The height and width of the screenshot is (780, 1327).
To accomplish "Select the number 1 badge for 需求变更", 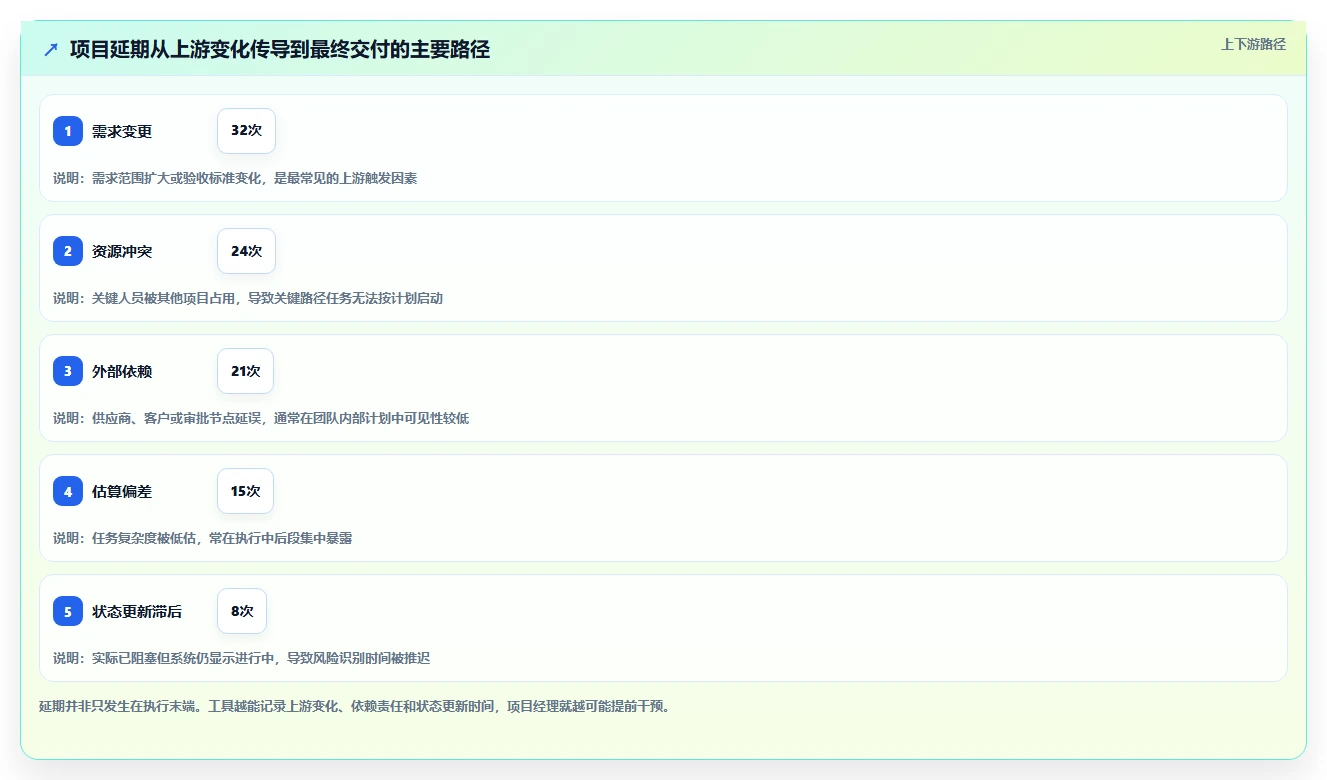I will [x=68, y=131].
